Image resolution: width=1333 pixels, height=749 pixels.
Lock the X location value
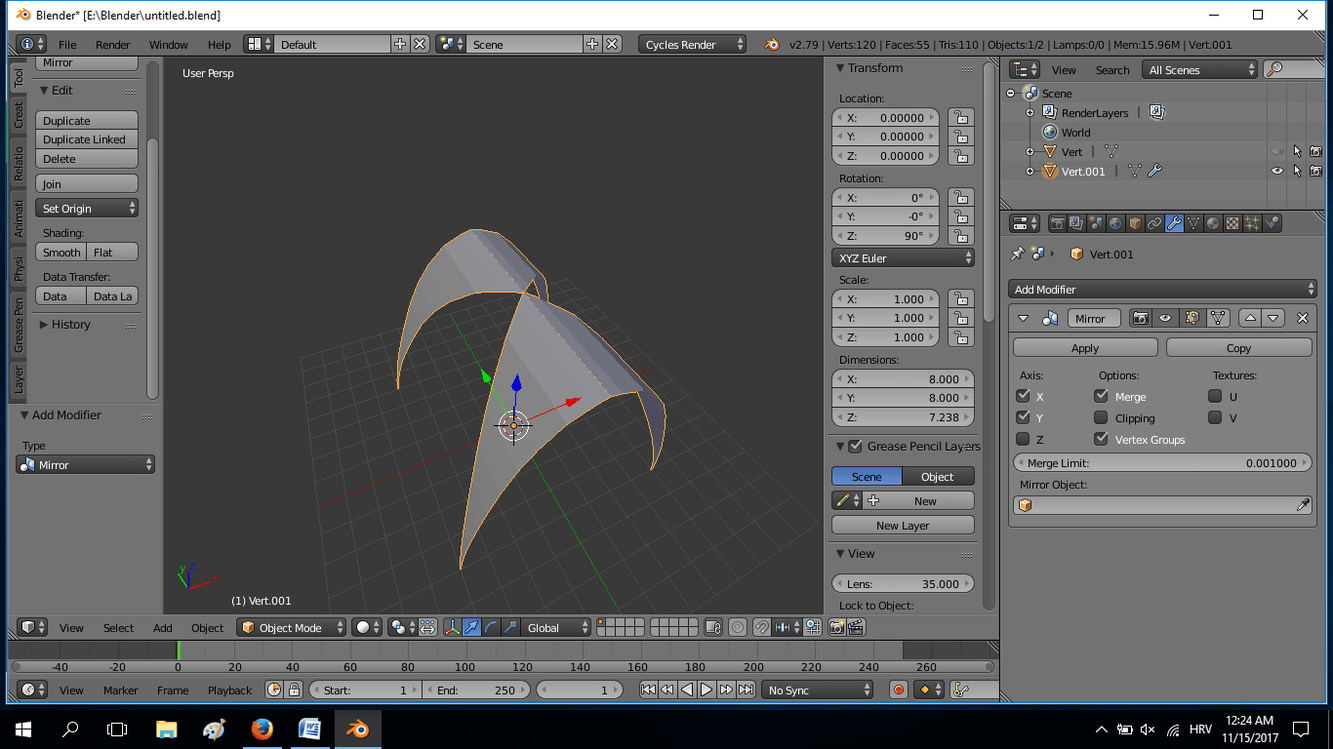[960, 118]
